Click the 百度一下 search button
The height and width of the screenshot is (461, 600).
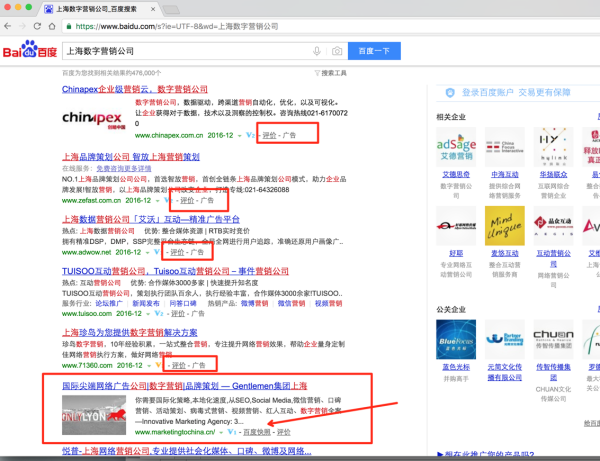tap(374, 51)
